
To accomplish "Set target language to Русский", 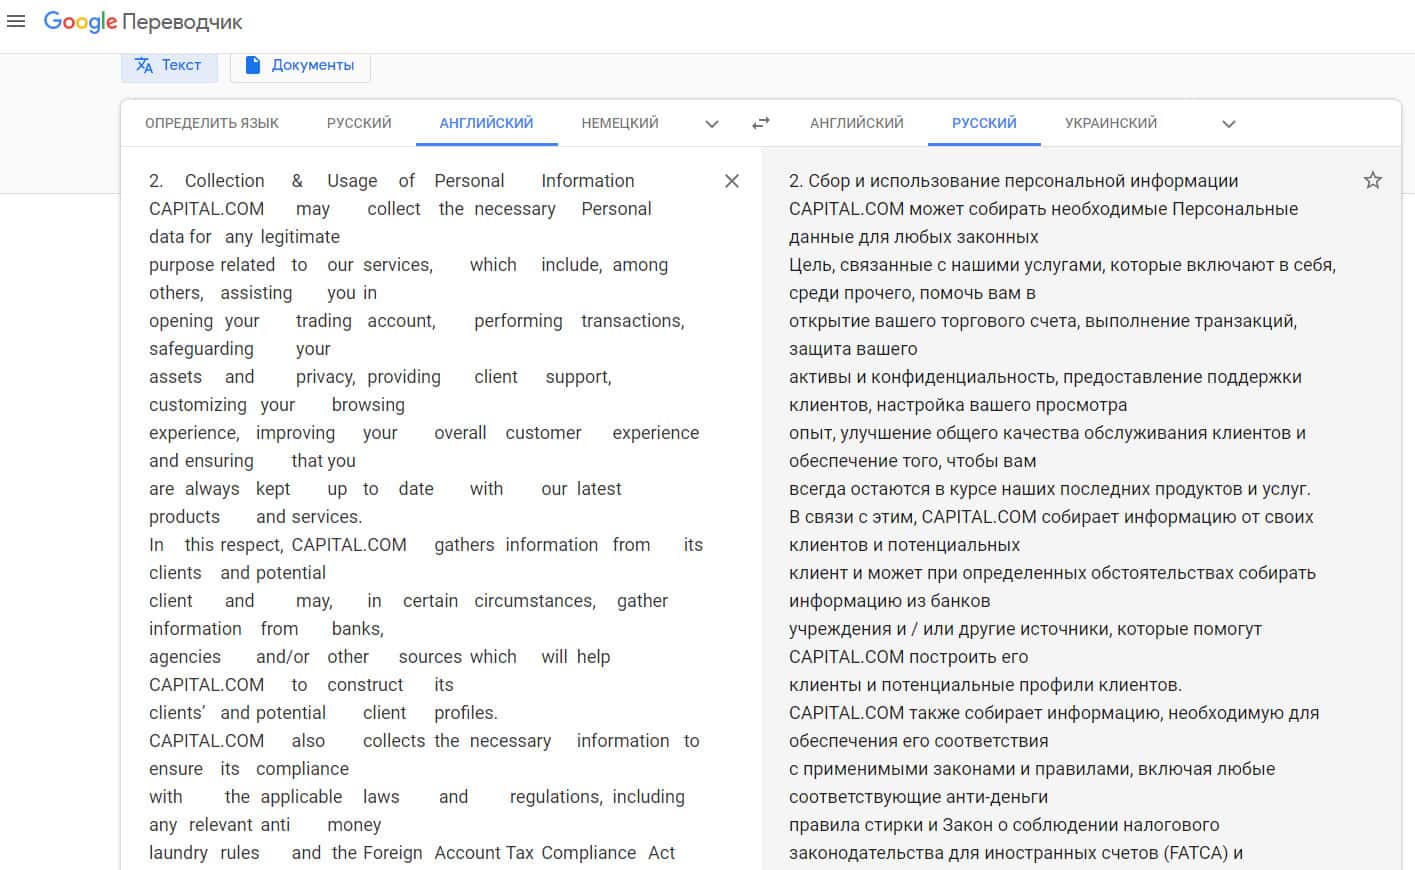I will tap(984, 123).
